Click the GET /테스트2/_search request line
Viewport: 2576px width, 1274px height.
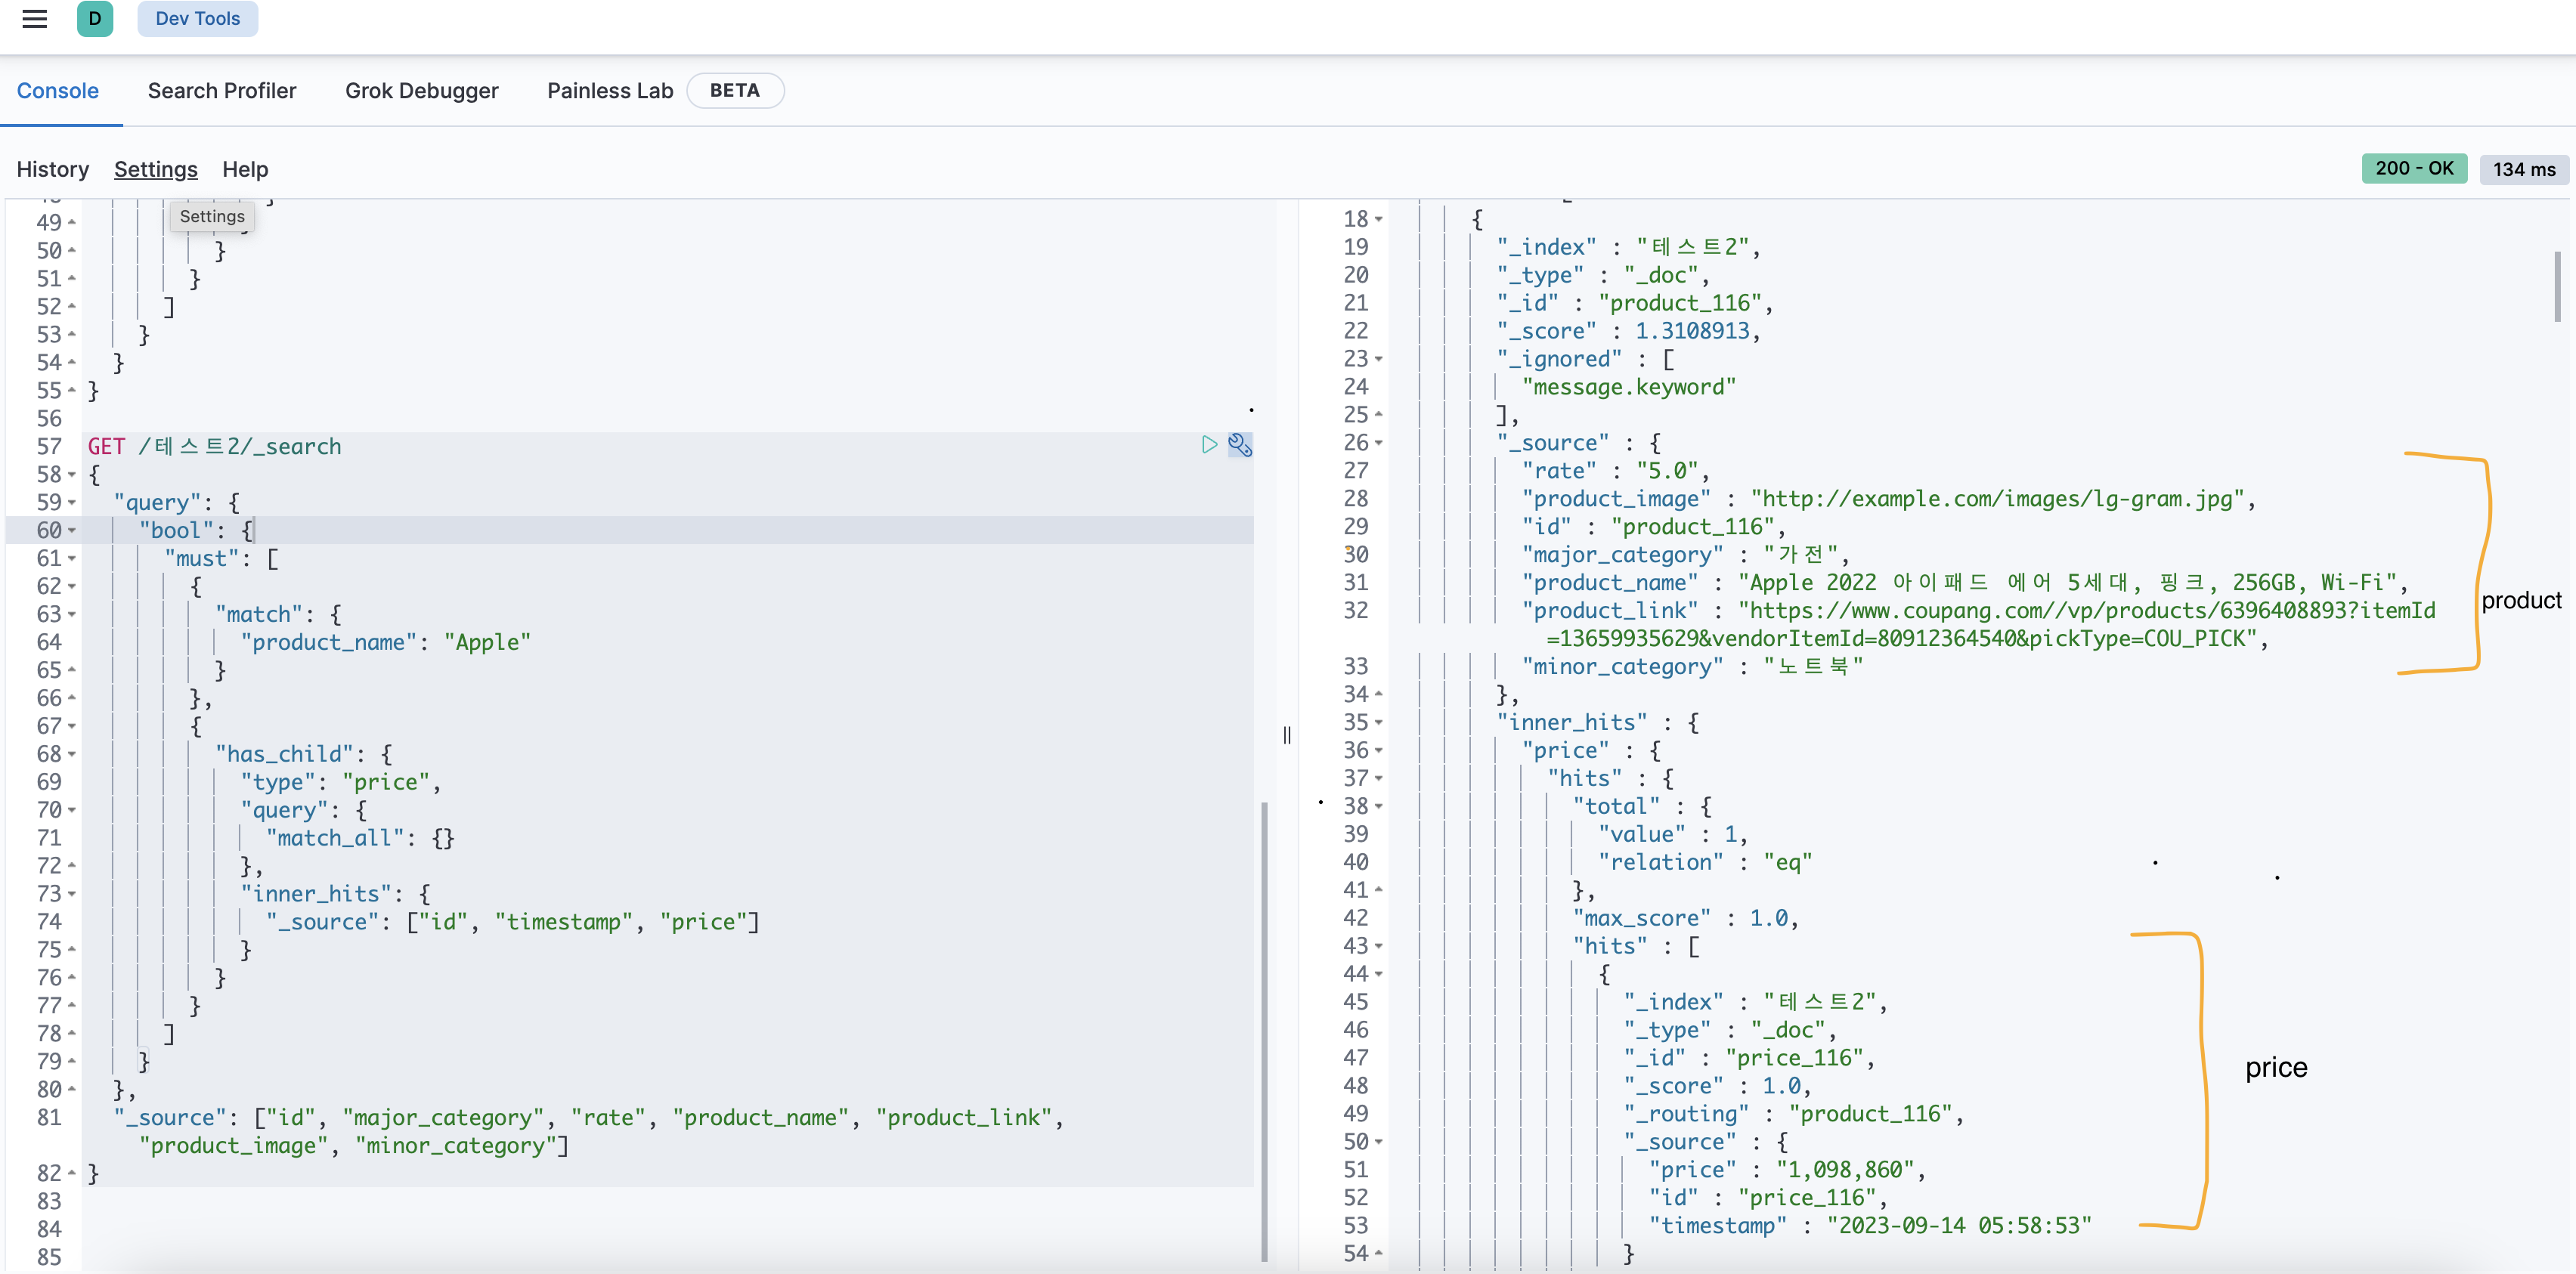(214, 447)
